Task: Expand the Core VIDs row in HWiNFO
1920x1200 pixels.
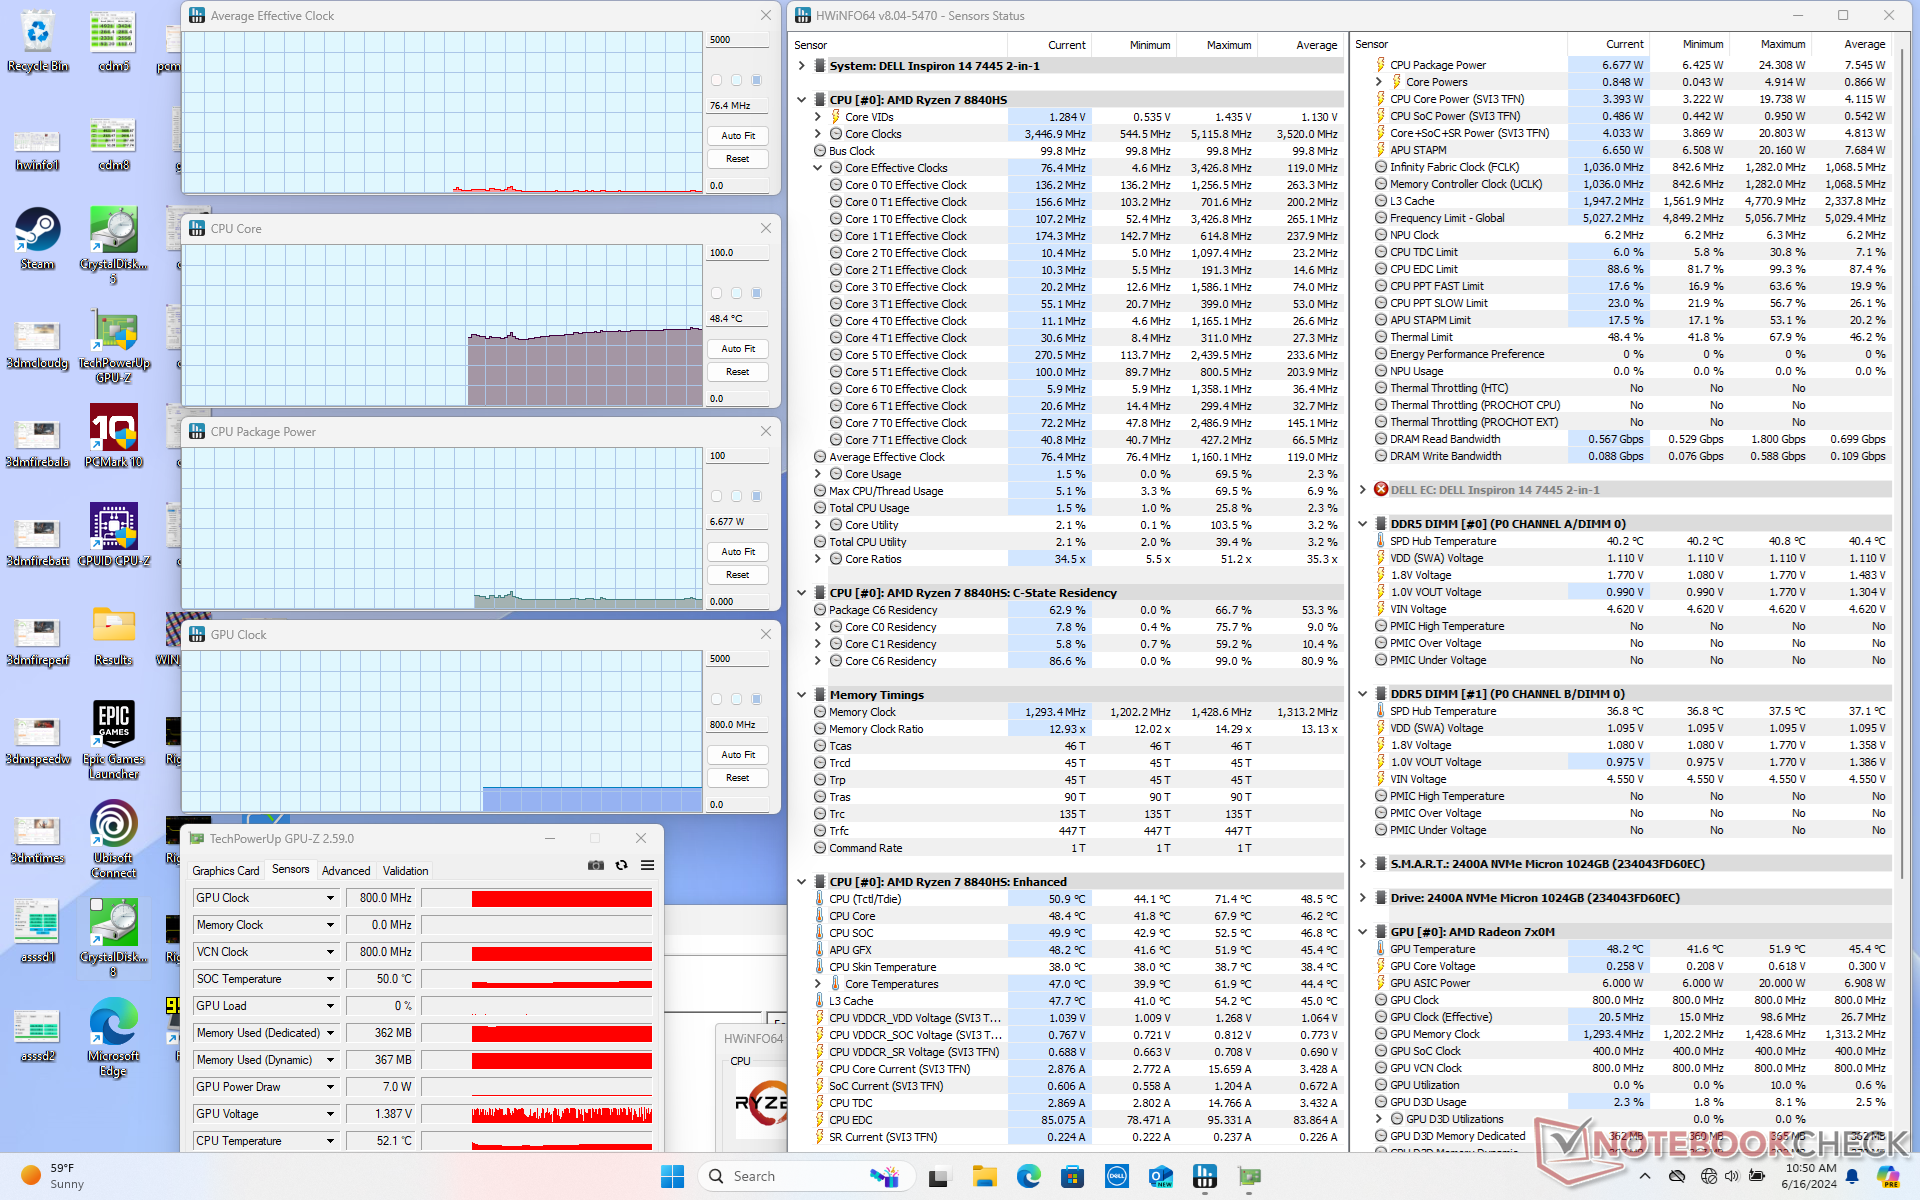Action: 818,117
